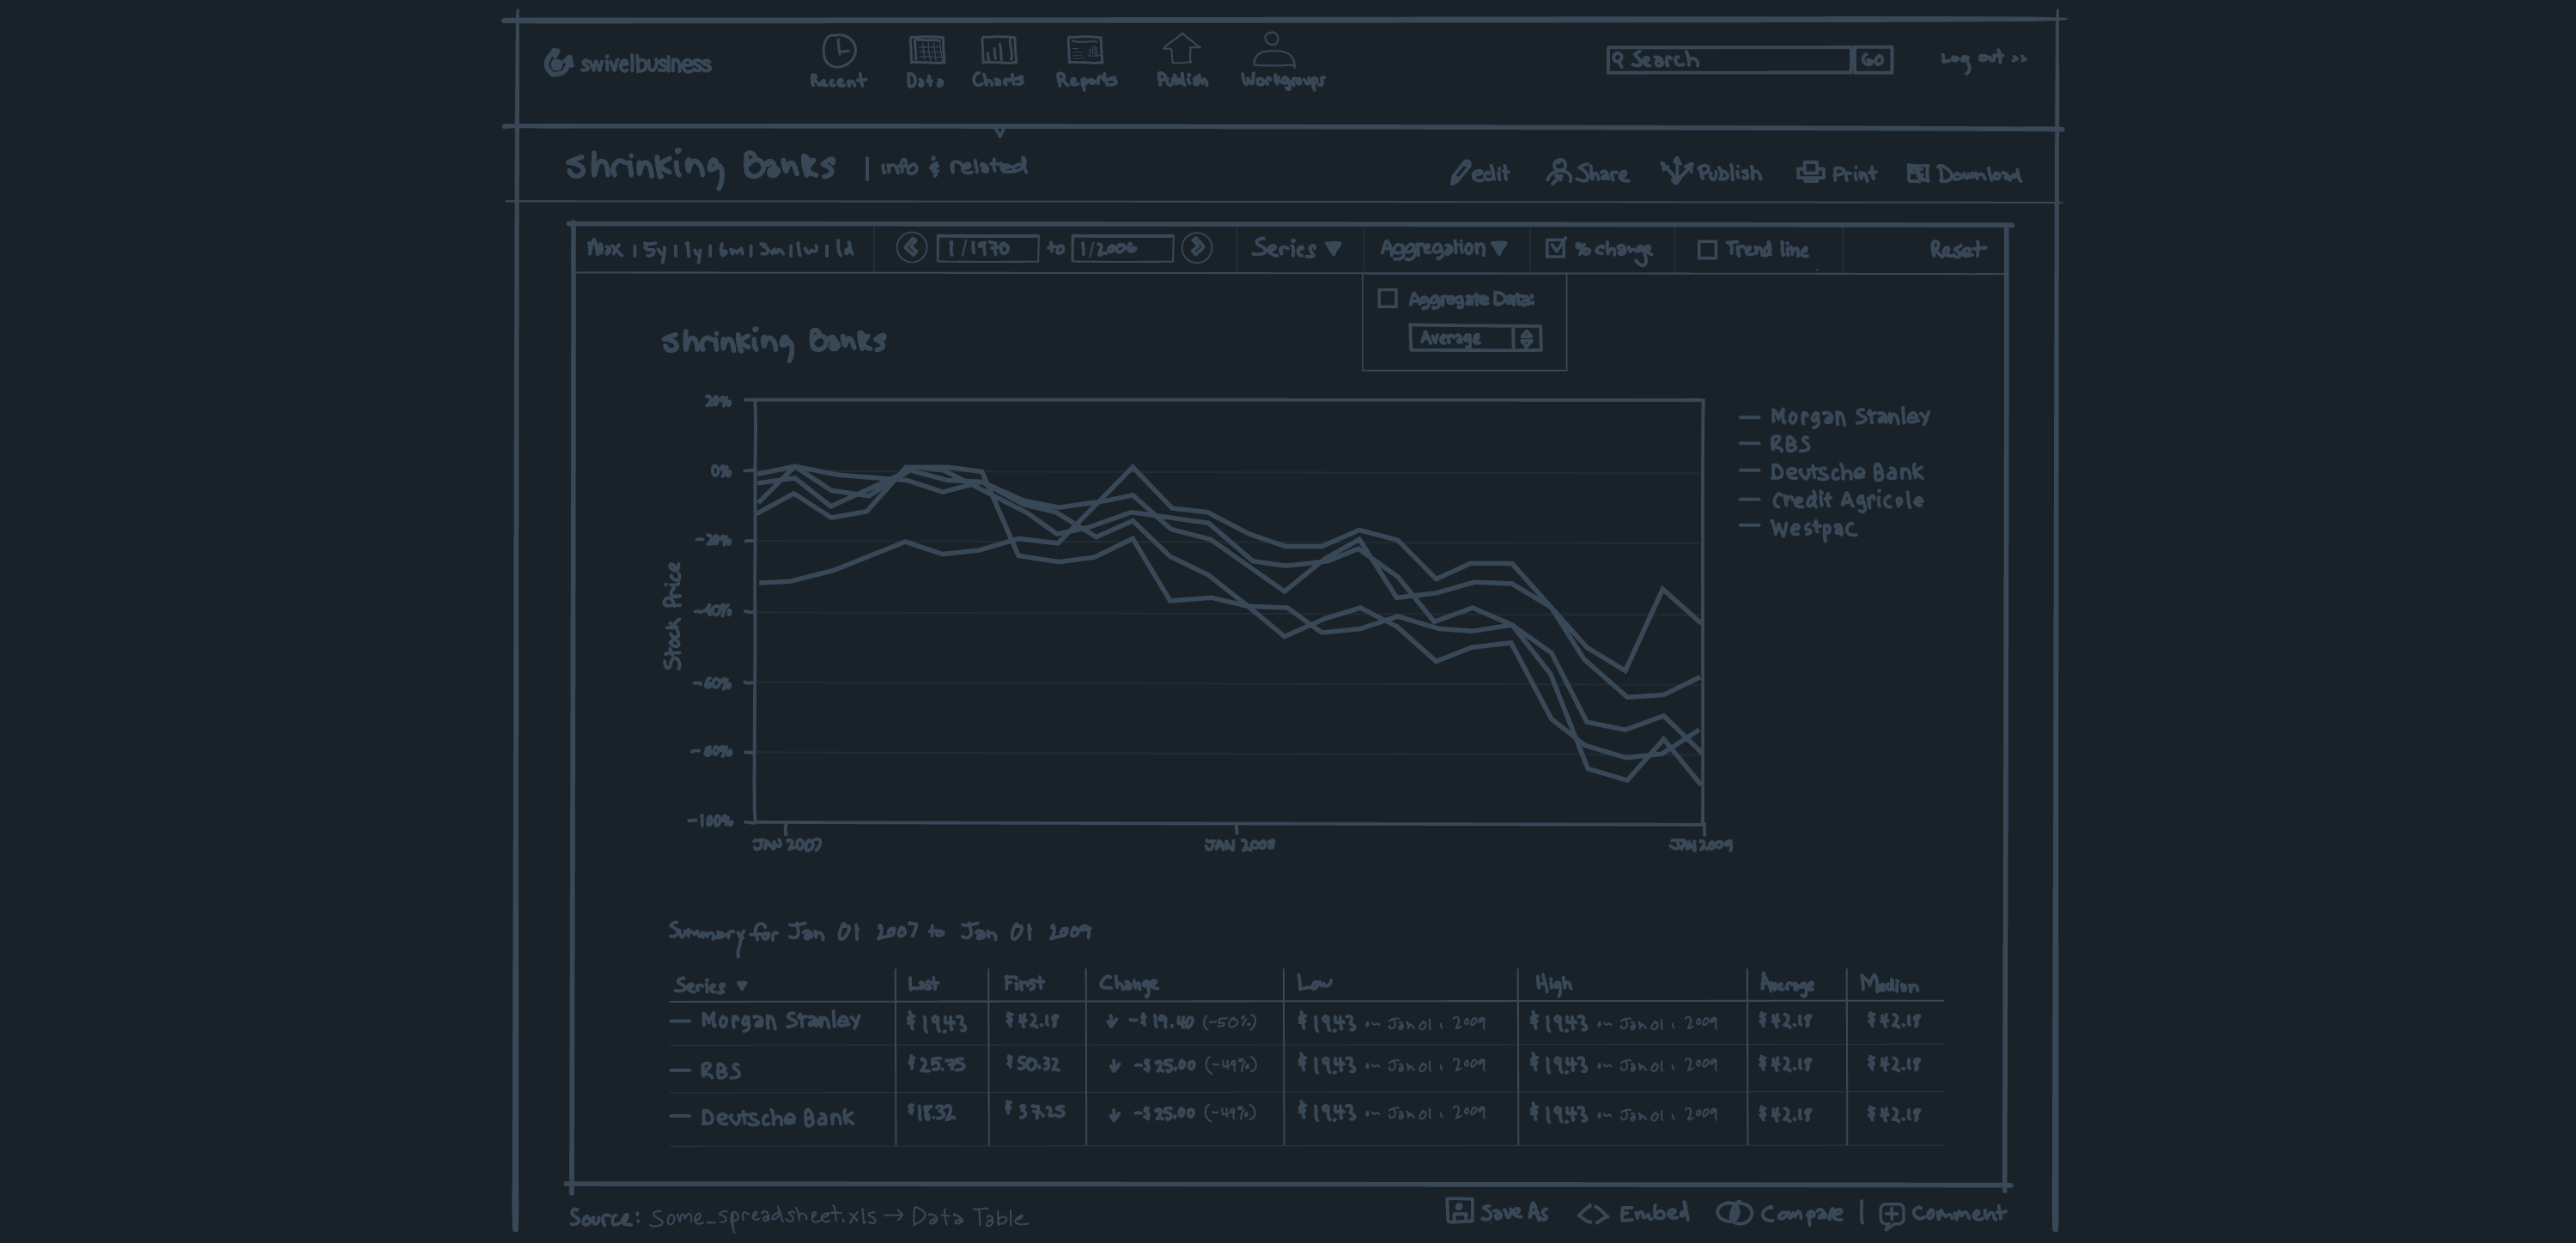Image resolution: width=2576 pixels, height=1243 pixels.
Task: Click the Save As disk icon
Action: (1459, 1211)
